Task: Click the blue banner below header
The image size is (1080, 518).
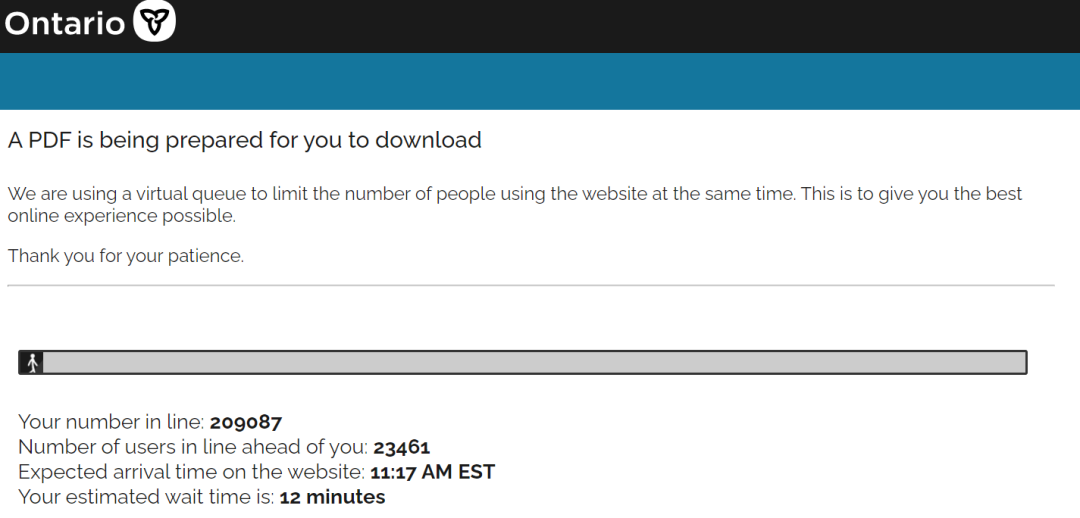Action: pos(540,81)
